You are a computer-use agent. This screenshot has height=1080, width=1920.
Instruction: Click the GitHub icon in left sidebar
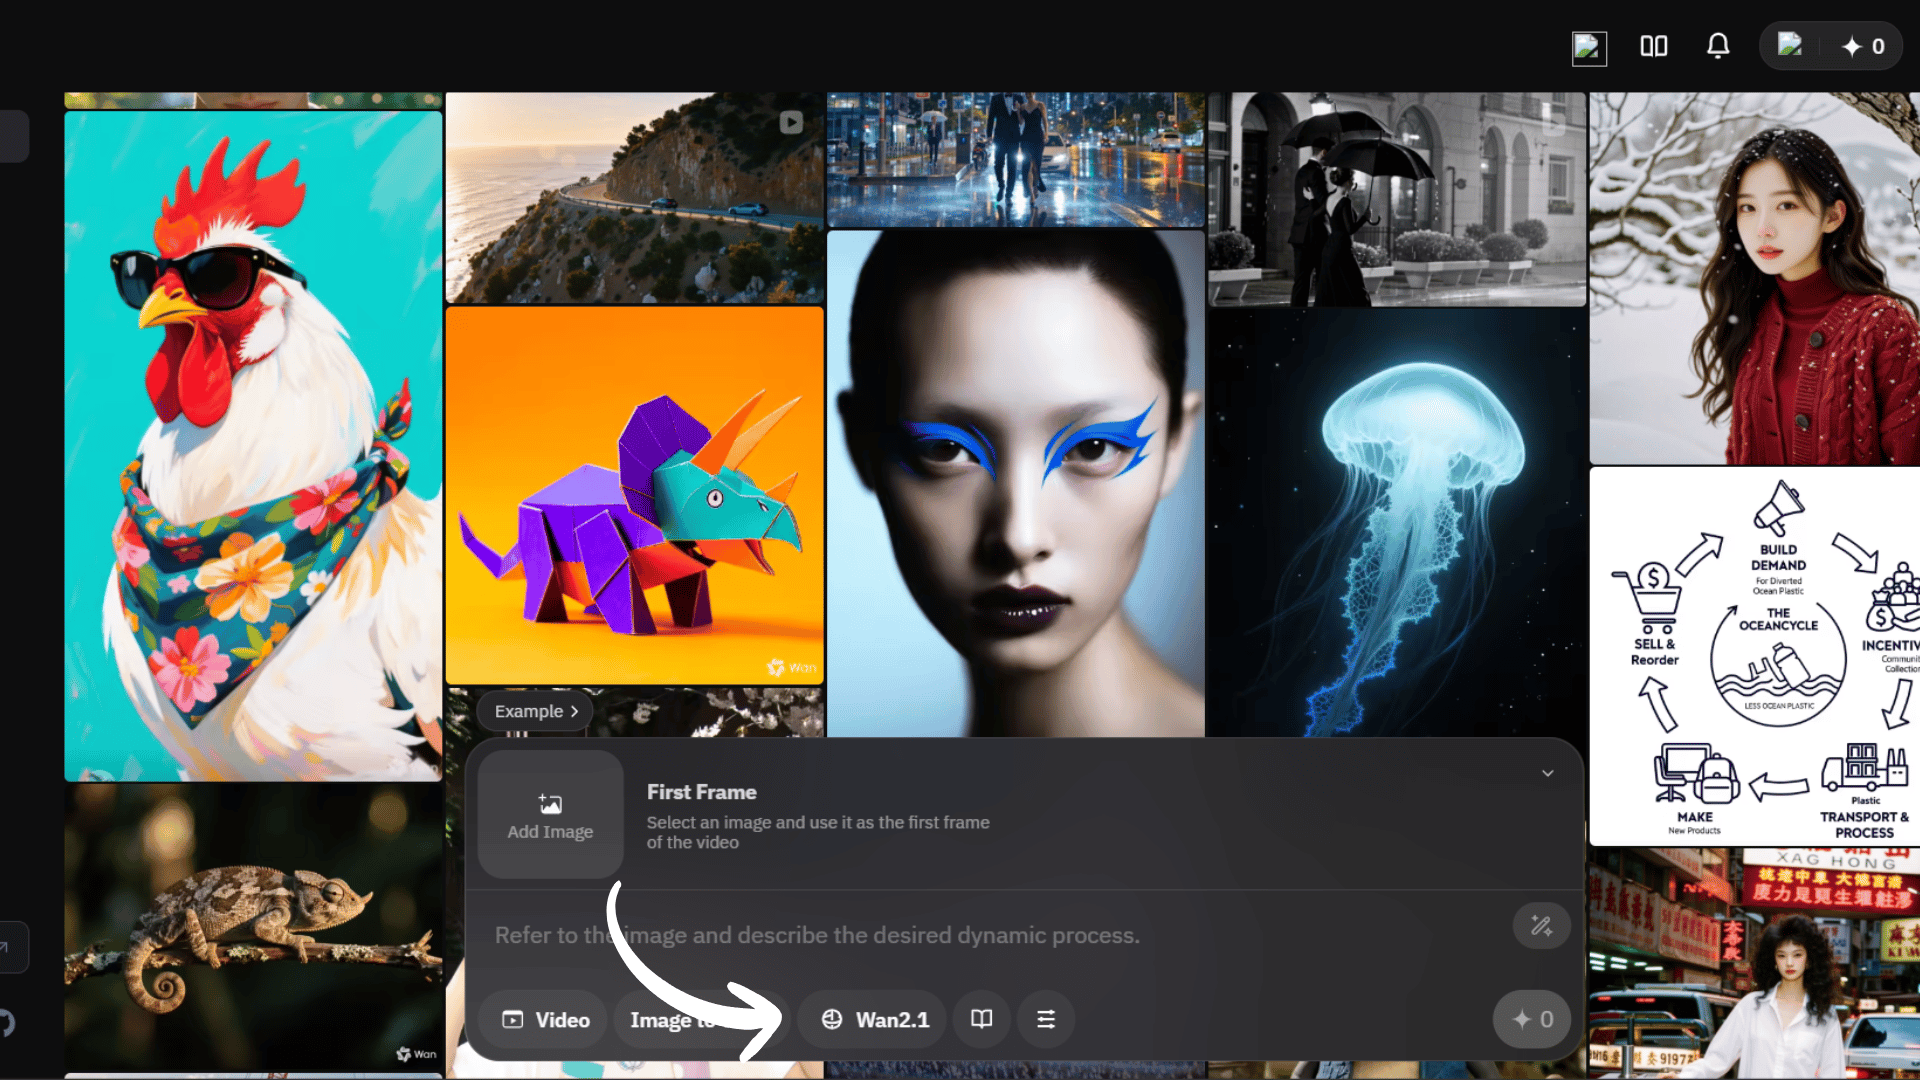click(x=6, y=1023)
